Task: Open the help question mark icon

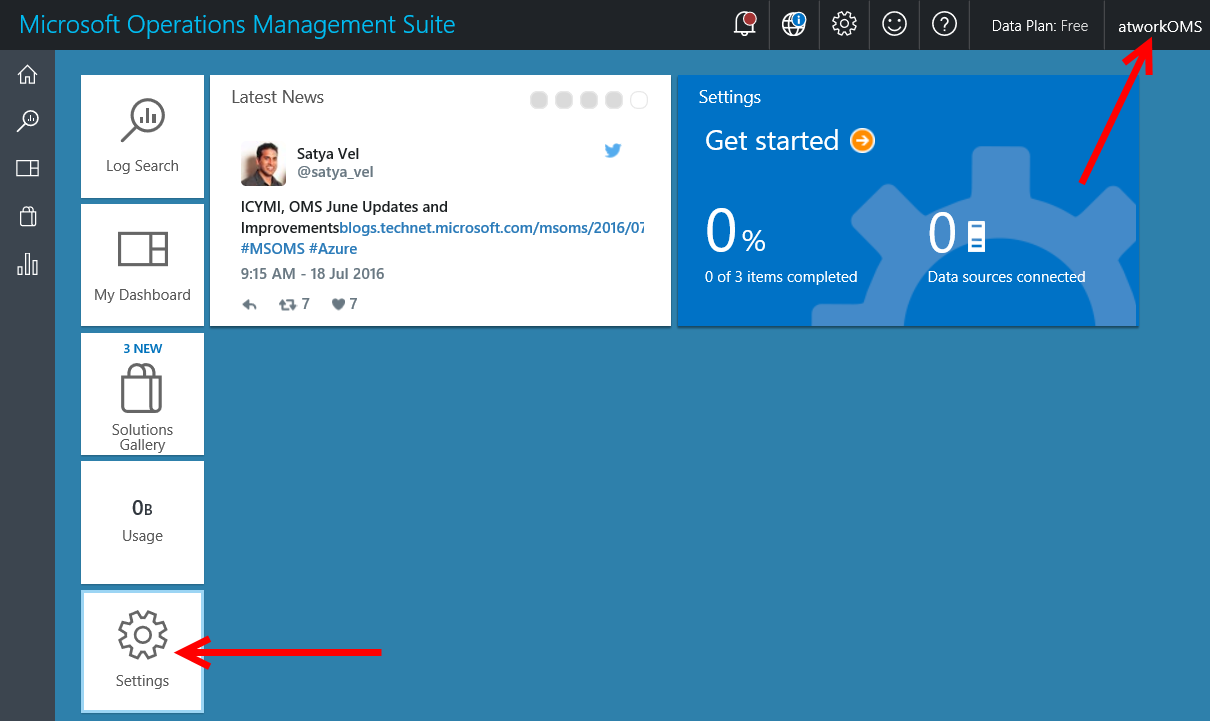Action: tap(944, 25)
